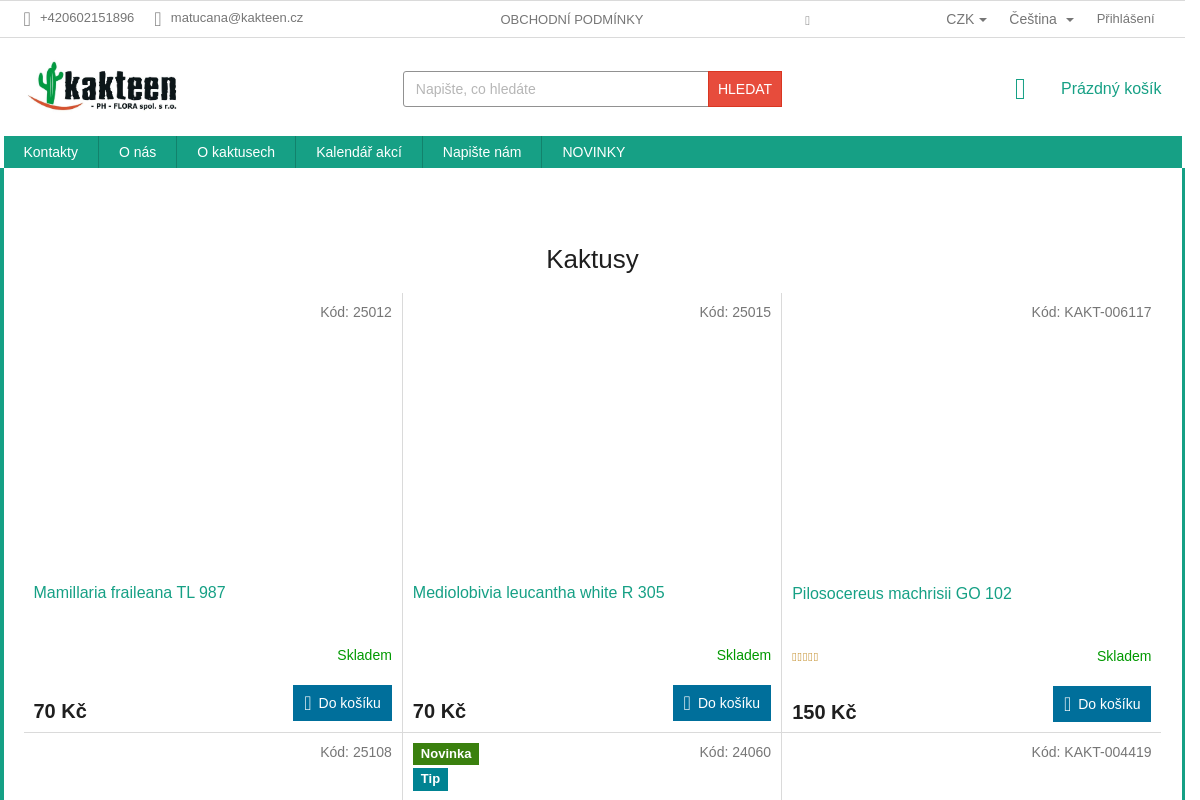Open the O kaktusech menu item
Image resolution: width=1200 pixels, height=800 pixels.
[236, 152]
